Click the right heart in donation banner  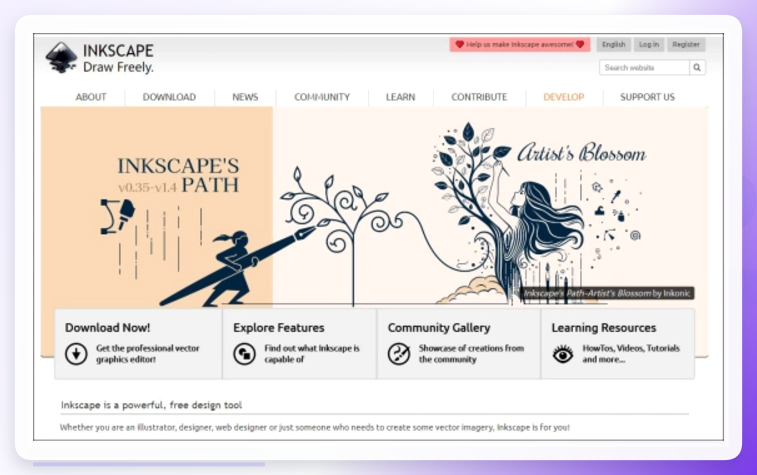tap(580, 44)
